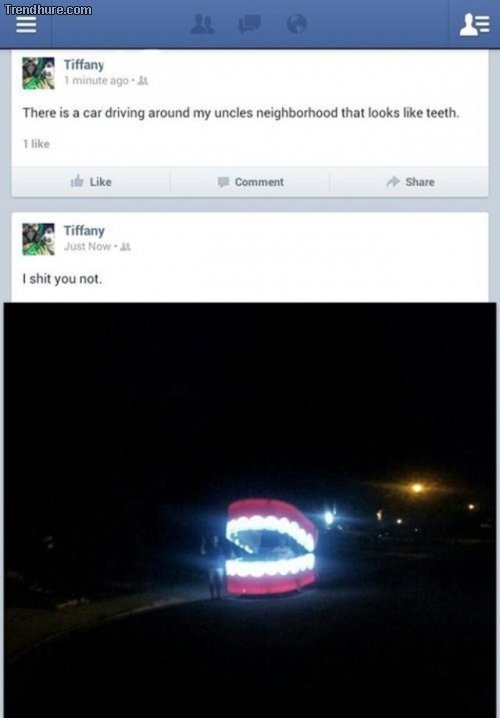Image resolution: width=500 pixels, height=718 pixels.
Task: Open notifications globe icon
Action: click(297, 24)
